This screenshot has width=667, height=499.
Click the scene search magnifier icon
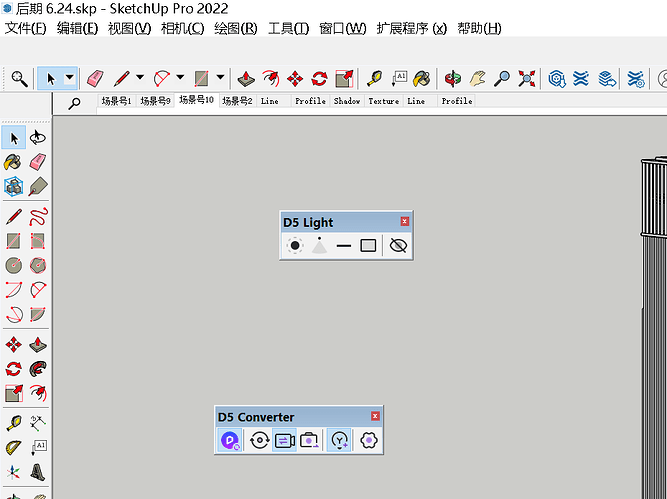(x=74, y=103)
